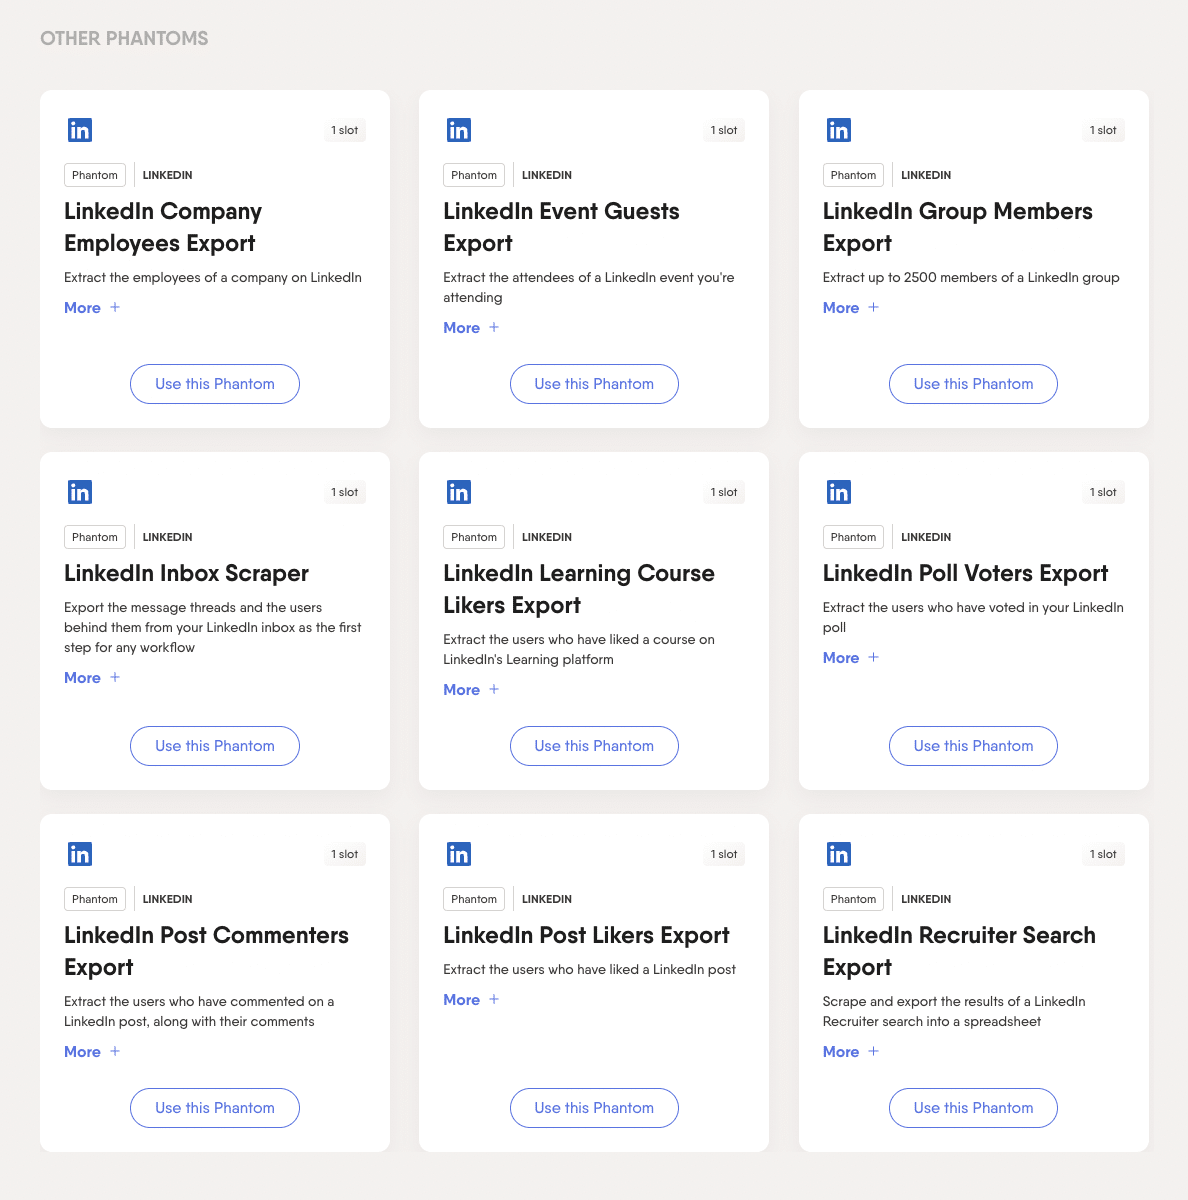Expand More details for LinkedIn Poll Voters Export
1188x1200 pixels.
click(x=850, y=657)
